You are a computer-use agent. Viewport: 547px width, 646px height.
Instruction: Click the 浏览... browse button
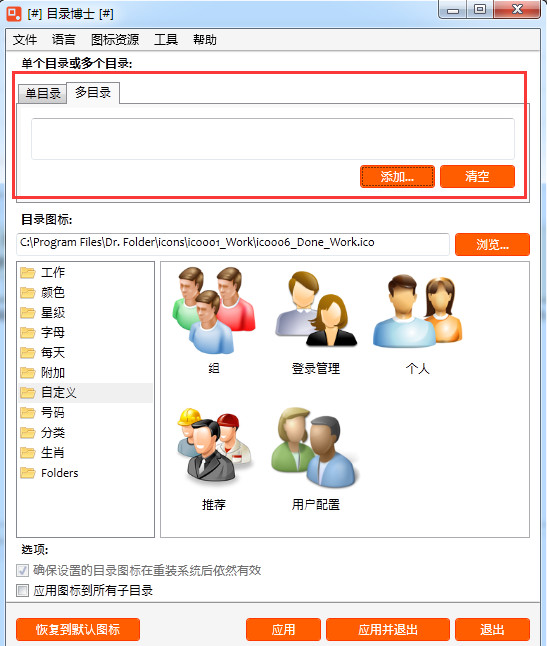pyautogui.click(x=492, y=244)
